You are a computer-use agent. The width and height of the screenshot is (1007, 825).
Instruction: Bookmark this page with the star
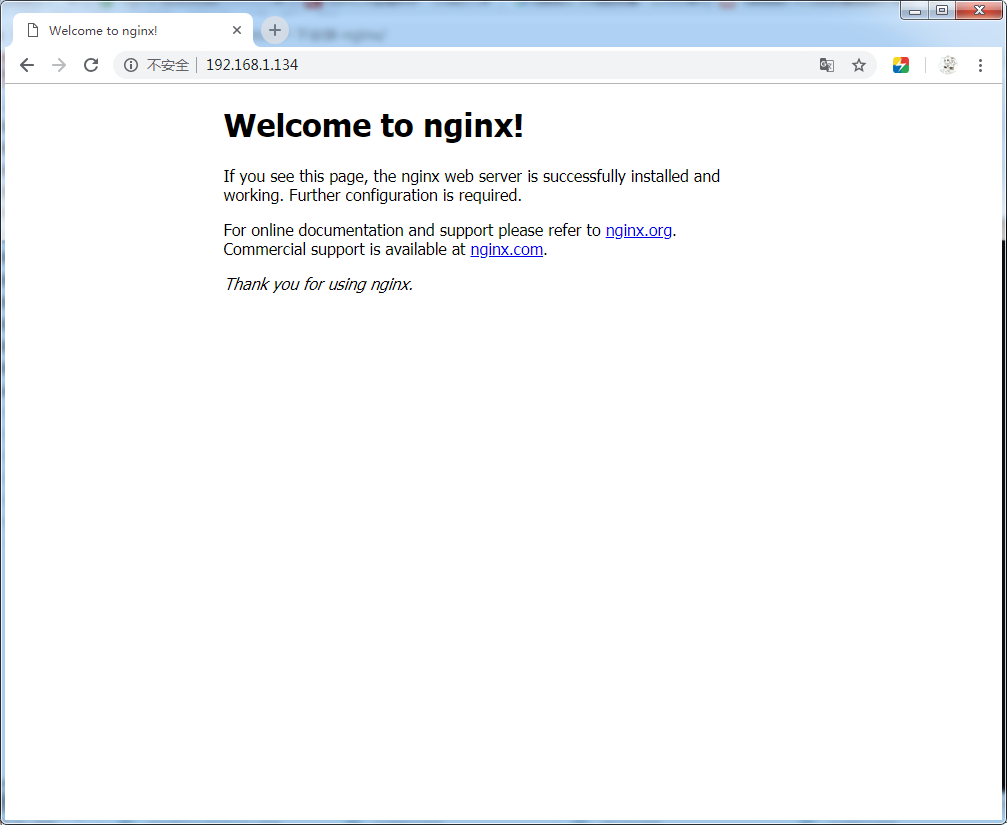(858, 65)
